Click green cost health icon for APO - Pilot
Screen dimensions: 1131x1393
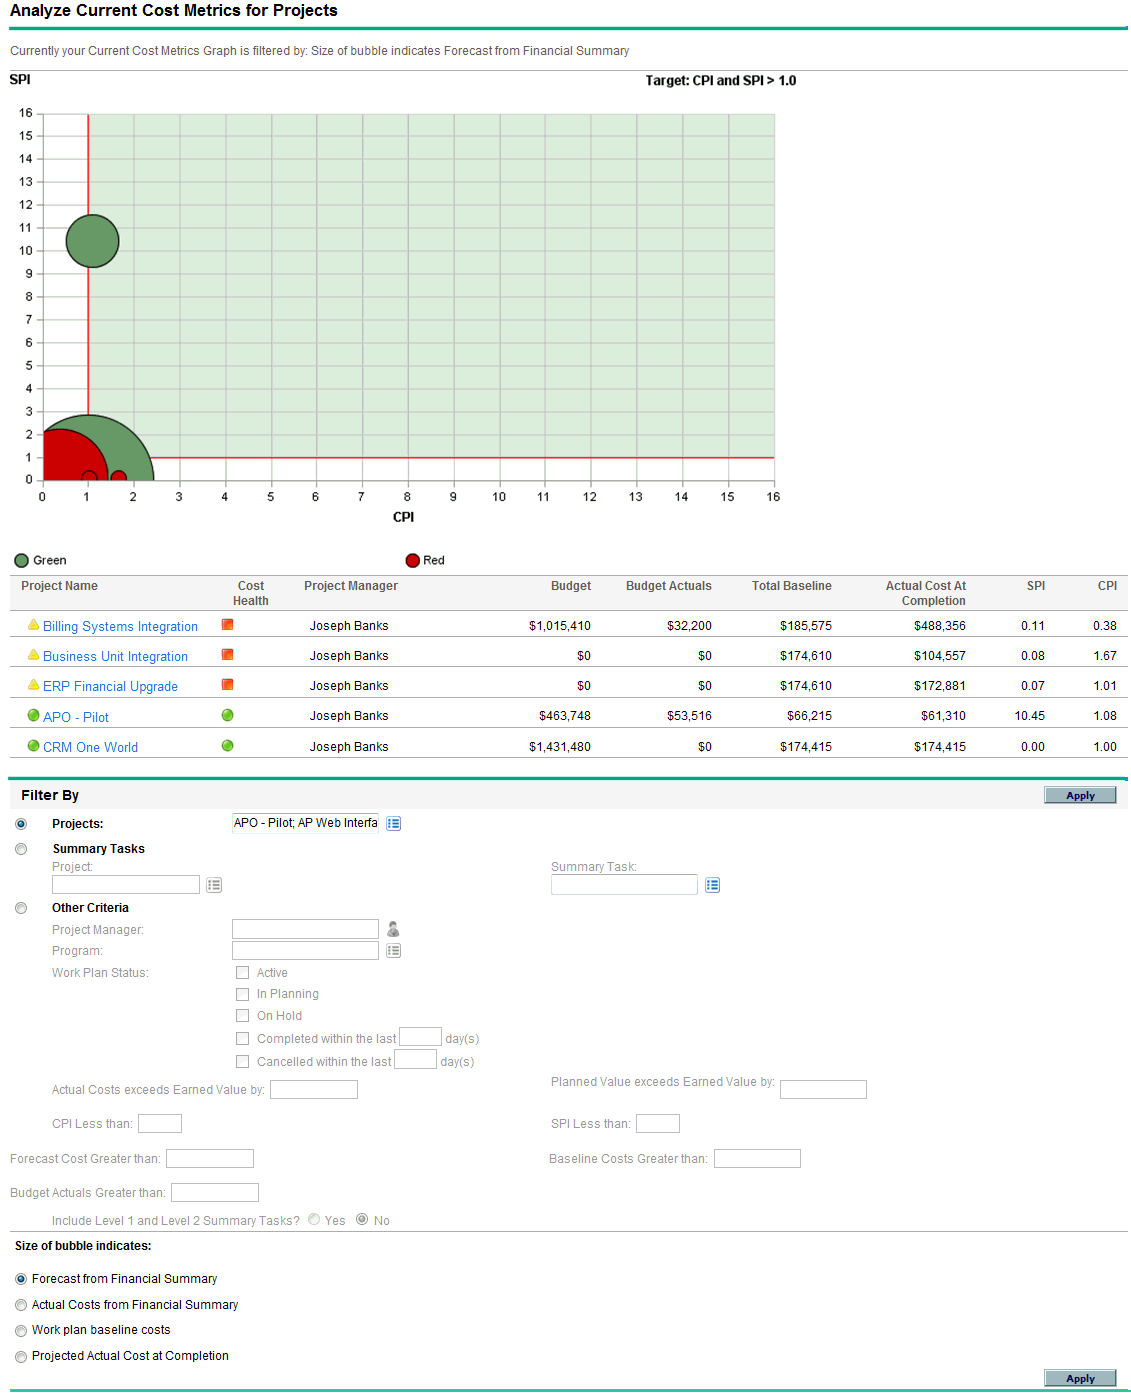point(227,716)
